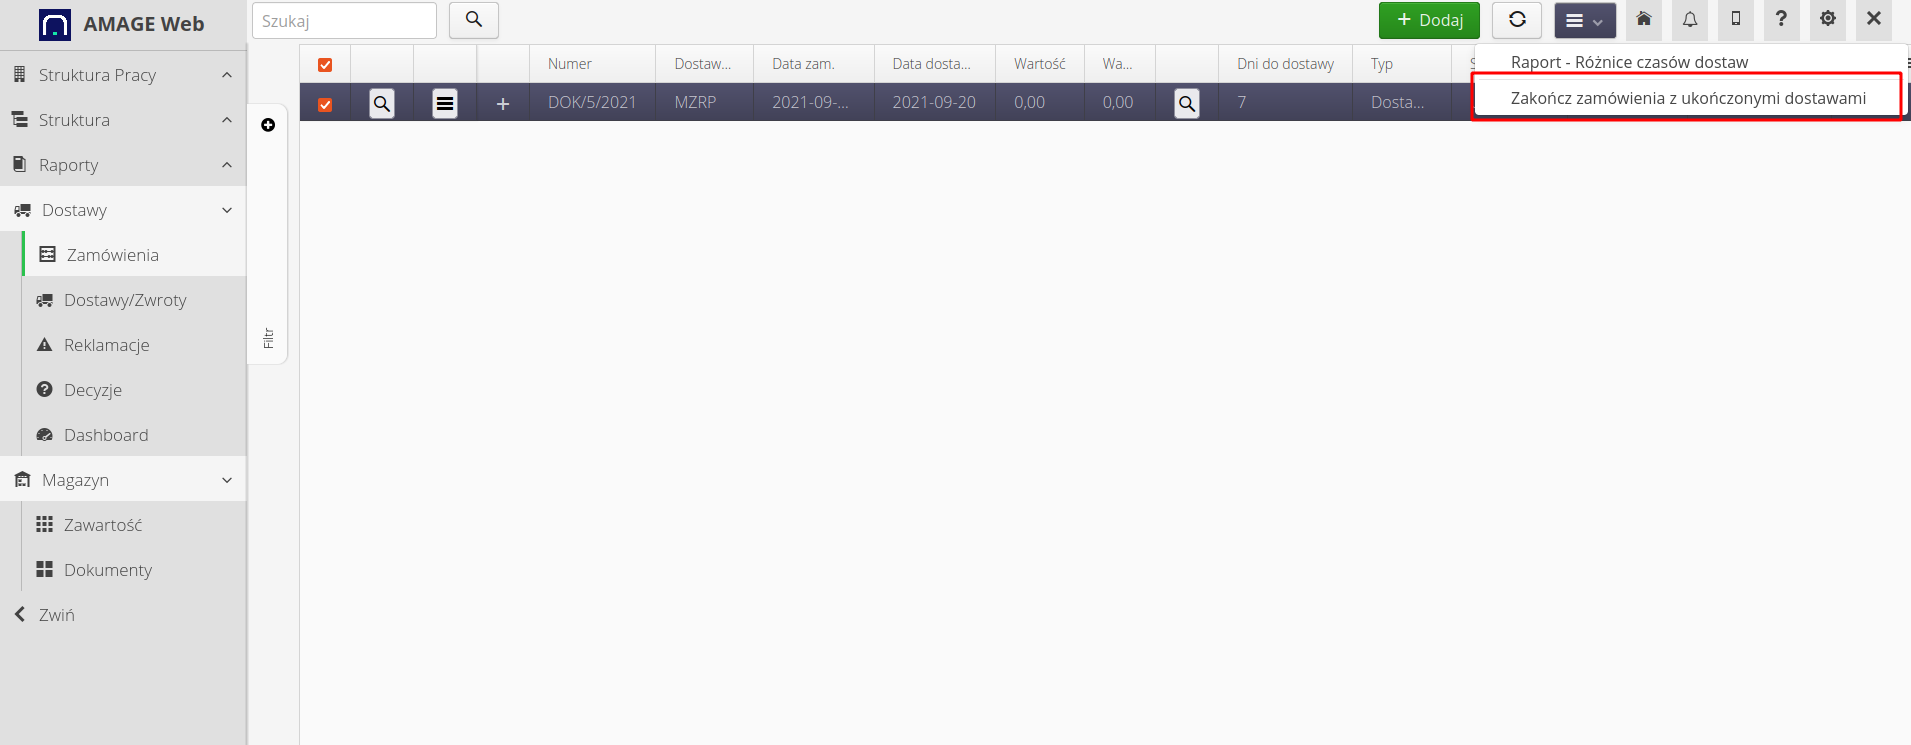Uncheck the DOK/5/2021 row checkbox
The image size is (1911, 745).
(325, 104)
